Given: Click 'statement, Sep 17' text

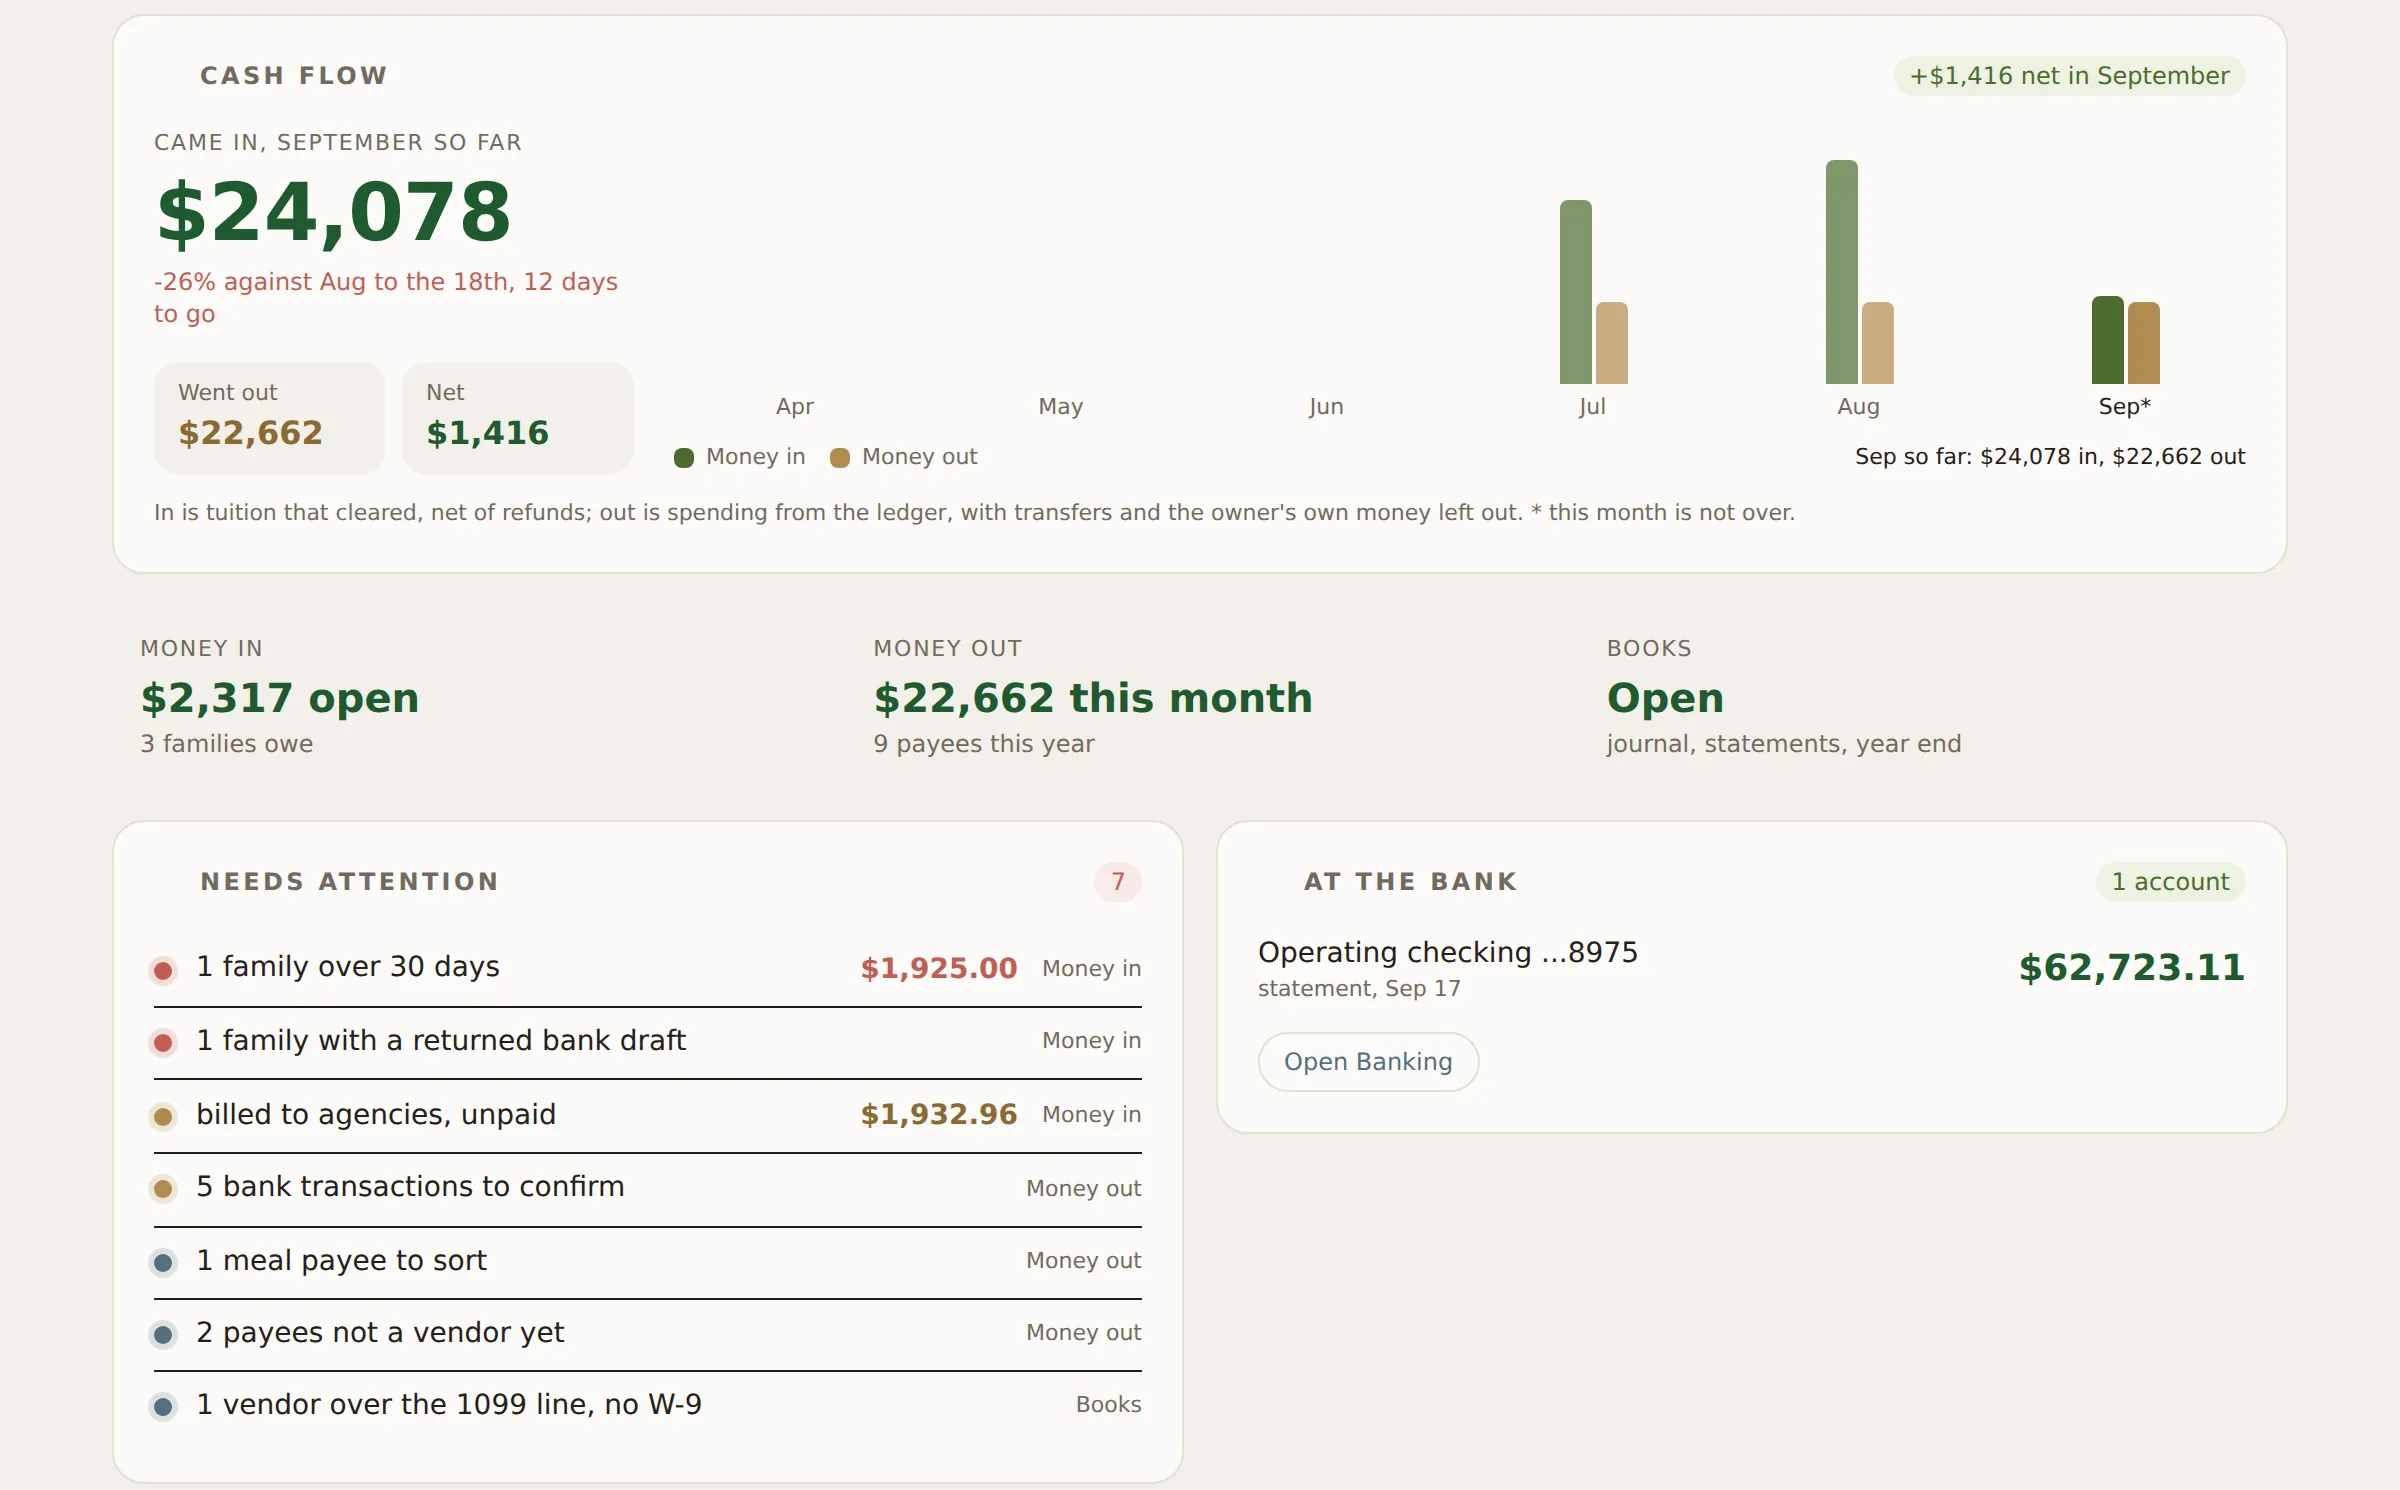Looking at the screenshot, I should [x=1359, y=989].
